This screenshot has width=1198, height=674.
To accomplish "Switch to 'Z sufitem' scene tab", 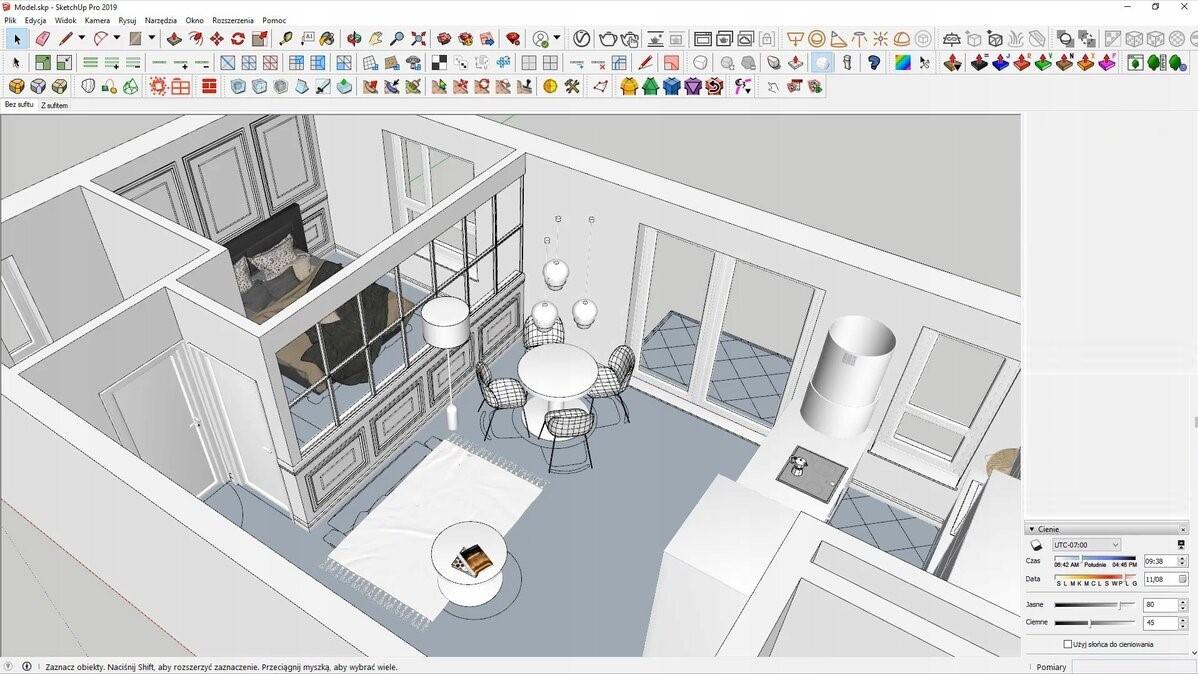I will pyautogui.click(x=53, y=105).
